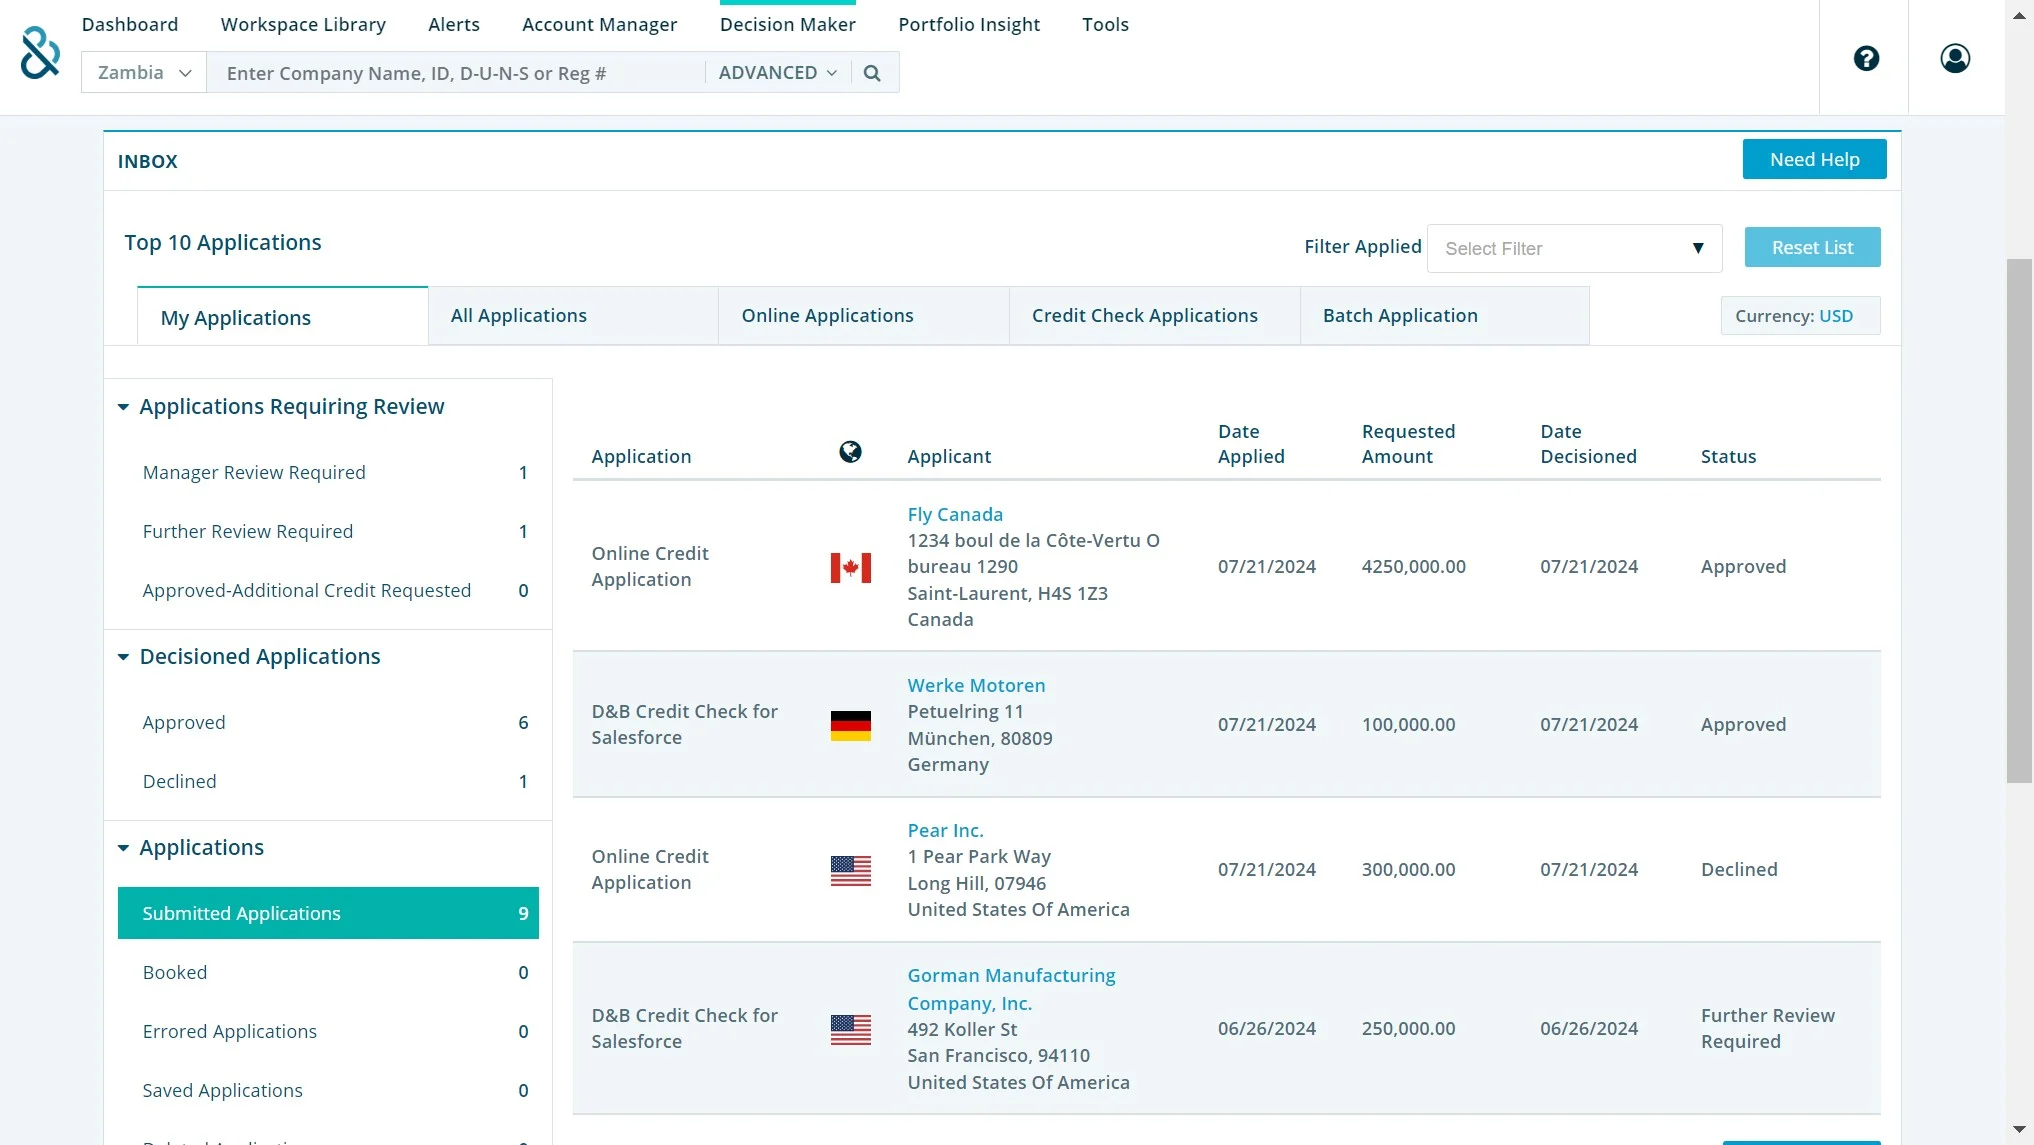Open the help question mark icon

(1866, 59)
